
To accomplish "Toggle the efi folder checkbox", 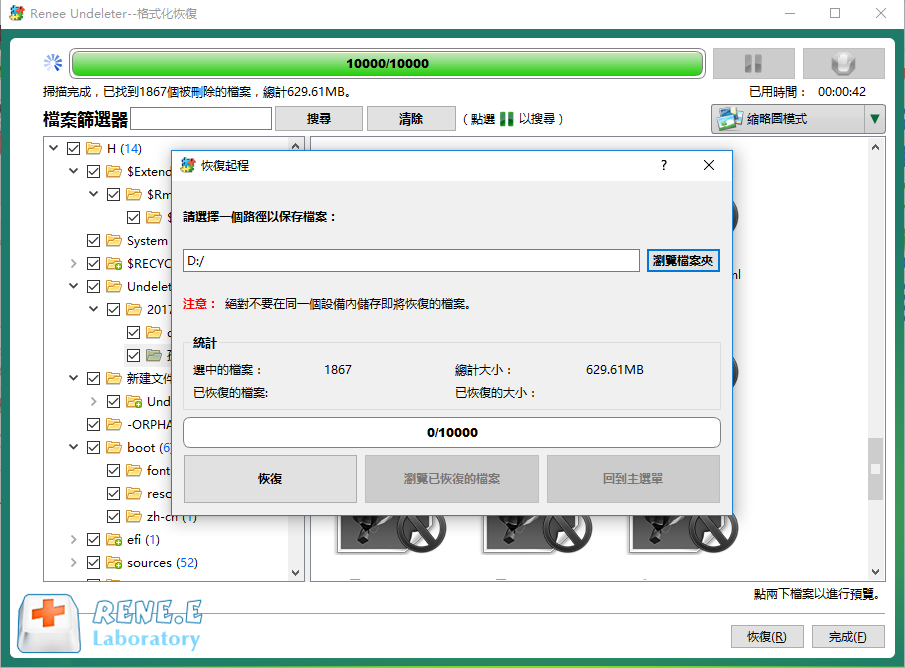I will click(x=94, y=539).
